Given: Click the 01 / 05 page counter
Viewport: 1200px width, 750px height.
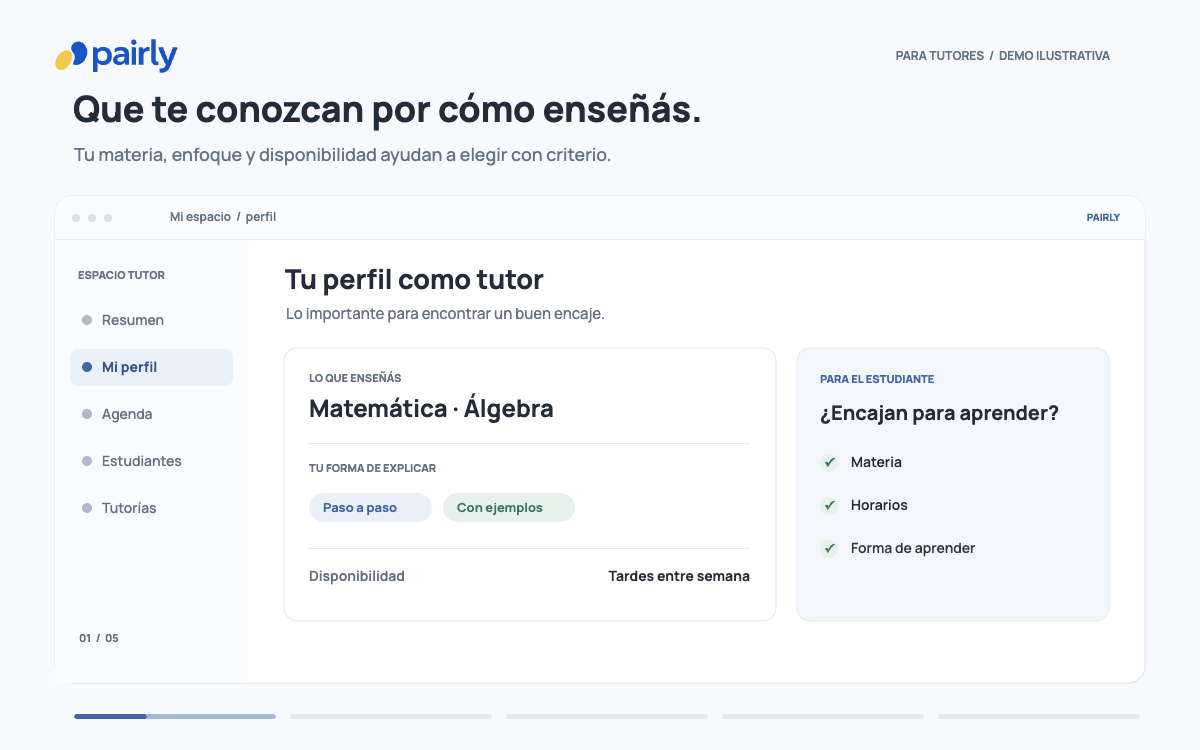Looking at the screenshot, I should [x=99, y=638].
